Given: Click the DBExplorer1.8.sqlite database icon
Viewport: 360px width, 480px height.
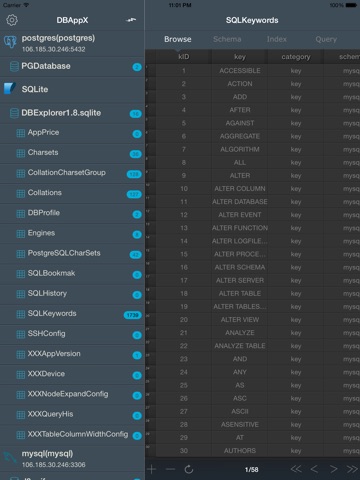Looking at the screenshot, I should [x=14, y=113].
